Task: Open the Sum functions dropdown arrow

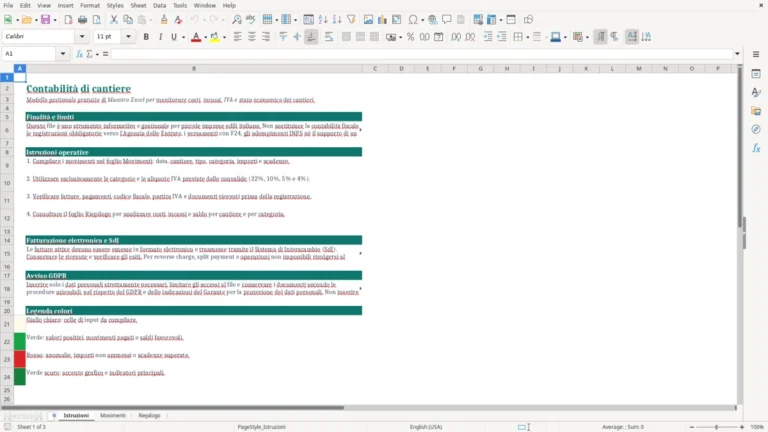Action: tap(97, 54)
